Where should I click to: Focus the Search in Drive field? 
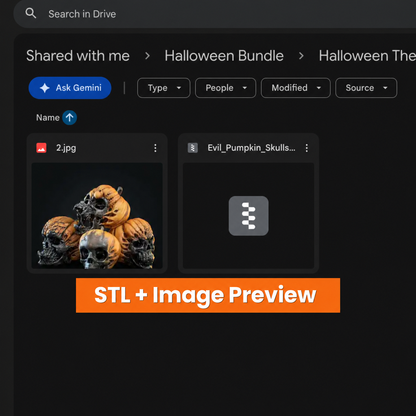215,14
